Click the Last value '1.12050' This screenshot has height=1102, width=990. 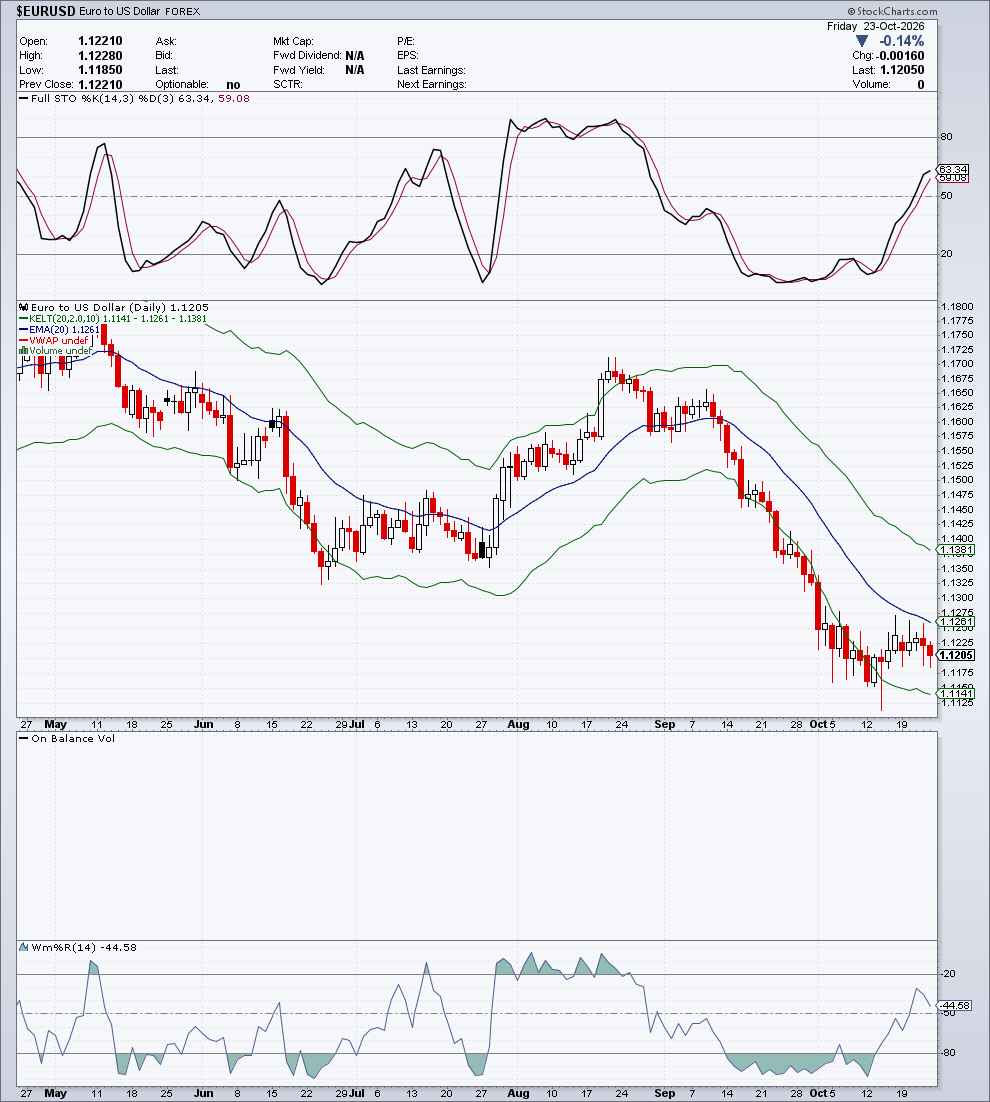point(902,70)
